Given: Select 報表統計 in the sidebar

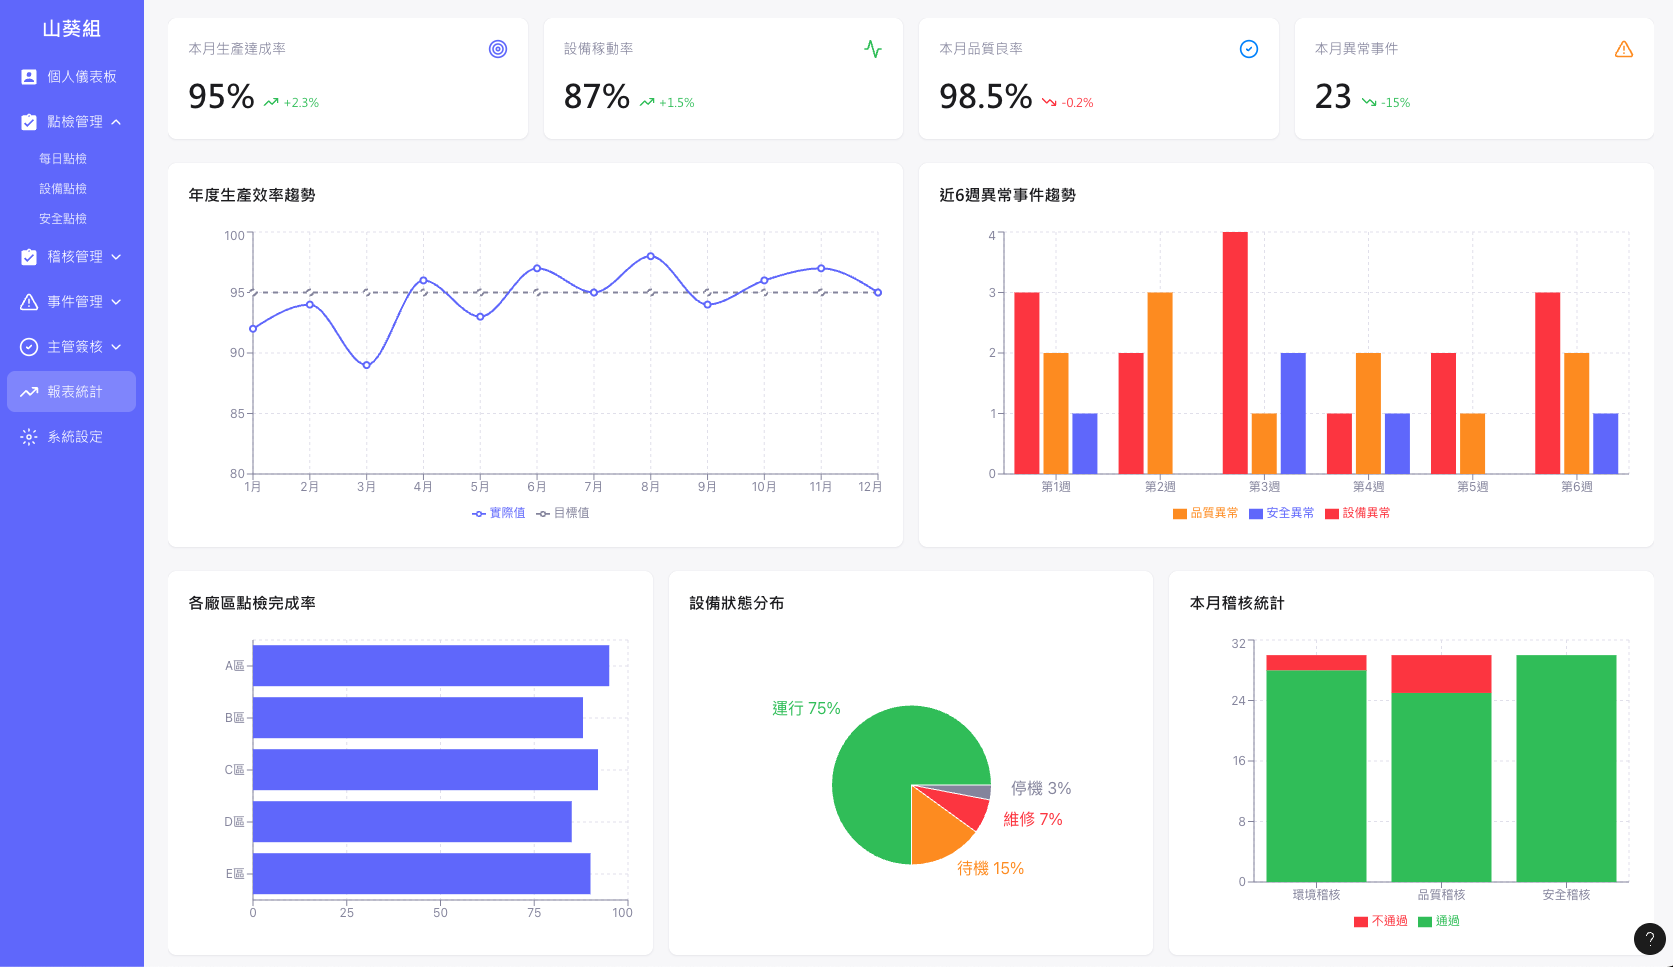Looking at the screenshot, I should pyautogui.click(x=71, y=392).
